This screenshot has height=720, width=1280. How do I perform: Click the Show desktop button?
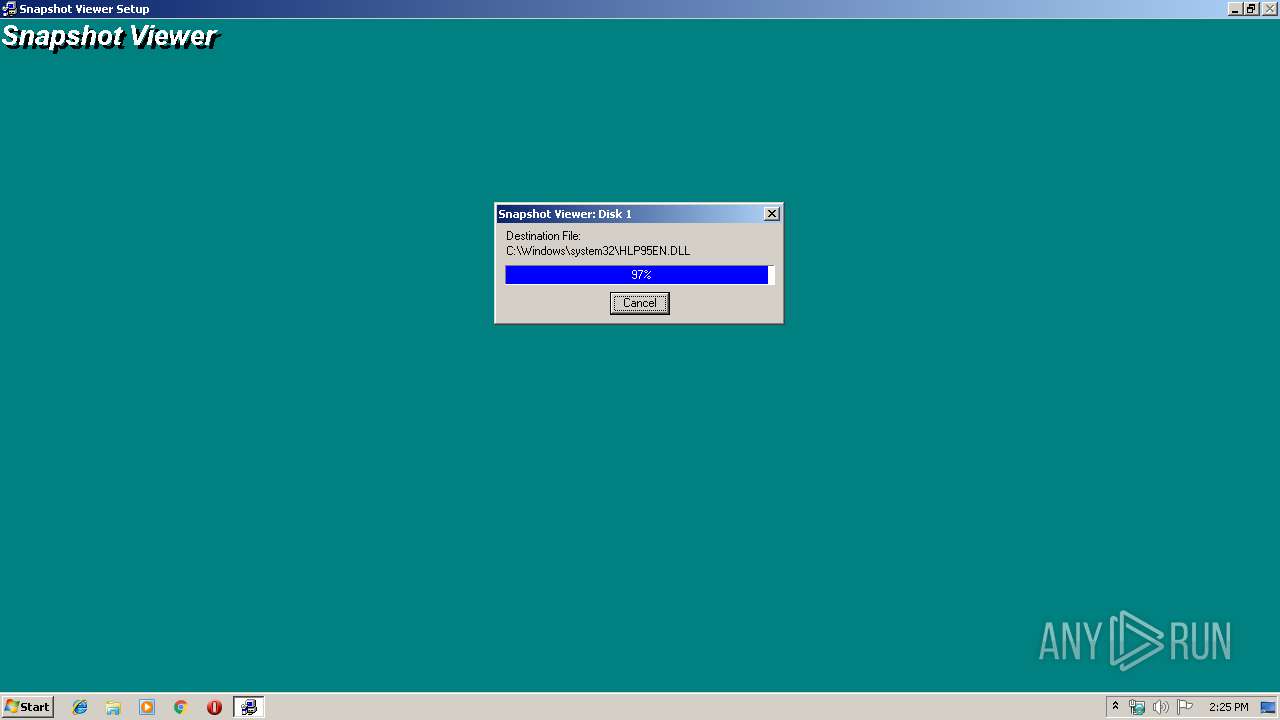(1269, 707)
